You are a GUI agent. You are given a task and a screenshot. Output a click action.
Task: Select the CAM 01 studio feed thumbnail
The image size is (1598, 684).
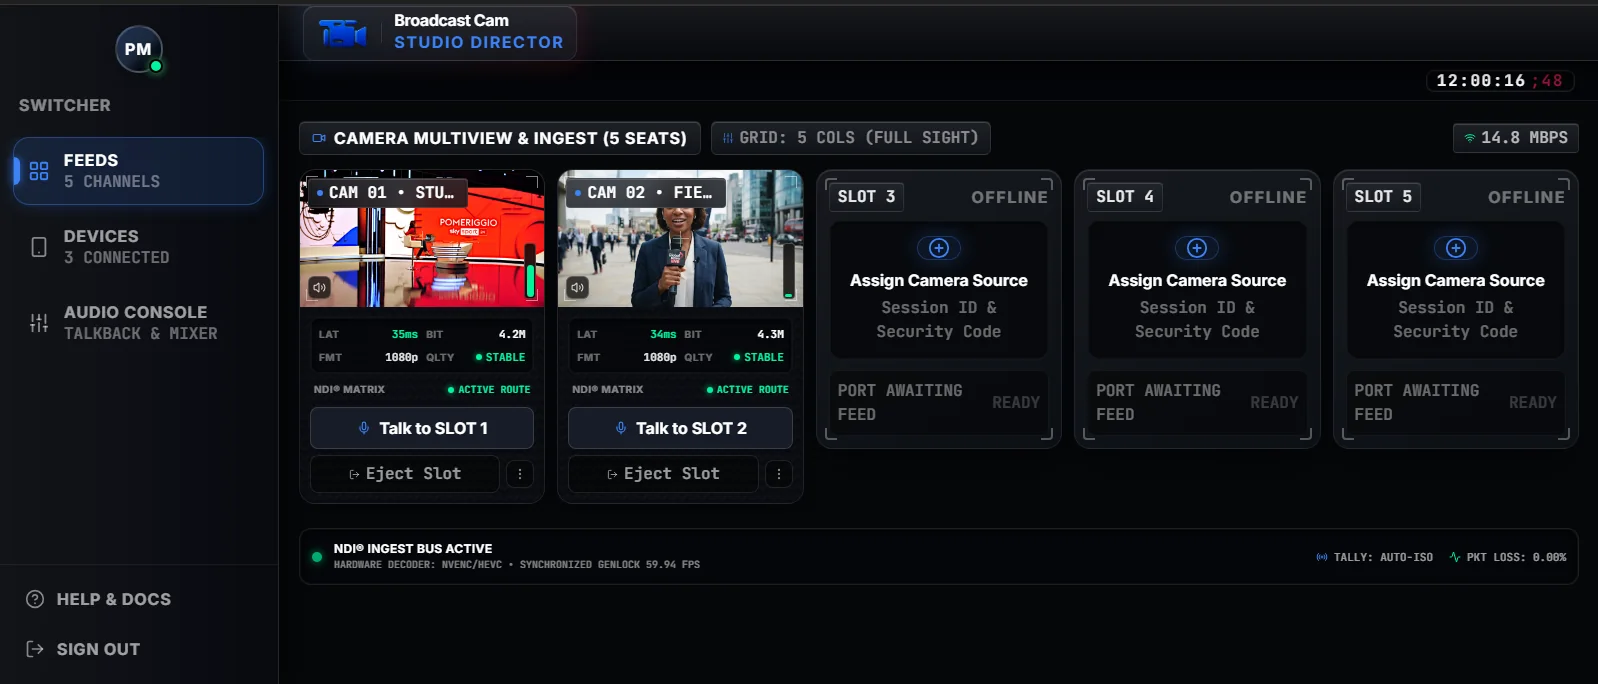pyautogui.click(x=422, y=238)
